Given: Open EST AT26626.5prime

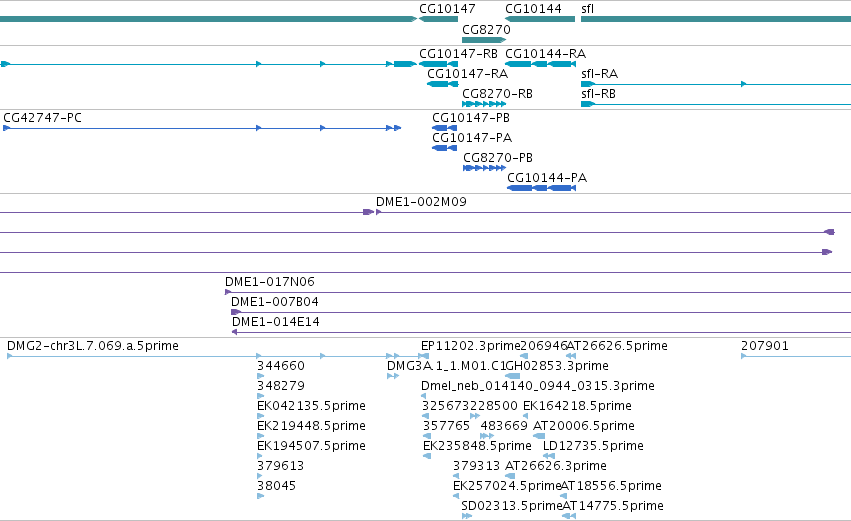Looking at the screenshot, I should pos(617,346).
